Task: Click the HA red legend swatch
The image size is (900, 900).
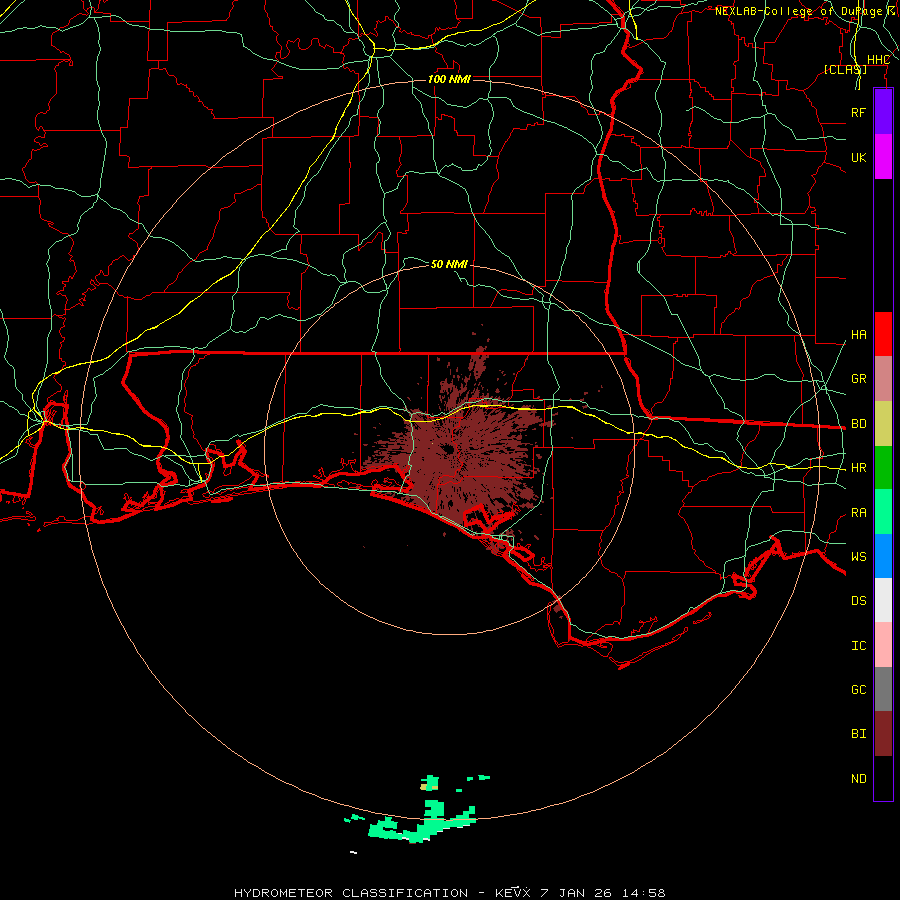Action: (x=883, y=334)
